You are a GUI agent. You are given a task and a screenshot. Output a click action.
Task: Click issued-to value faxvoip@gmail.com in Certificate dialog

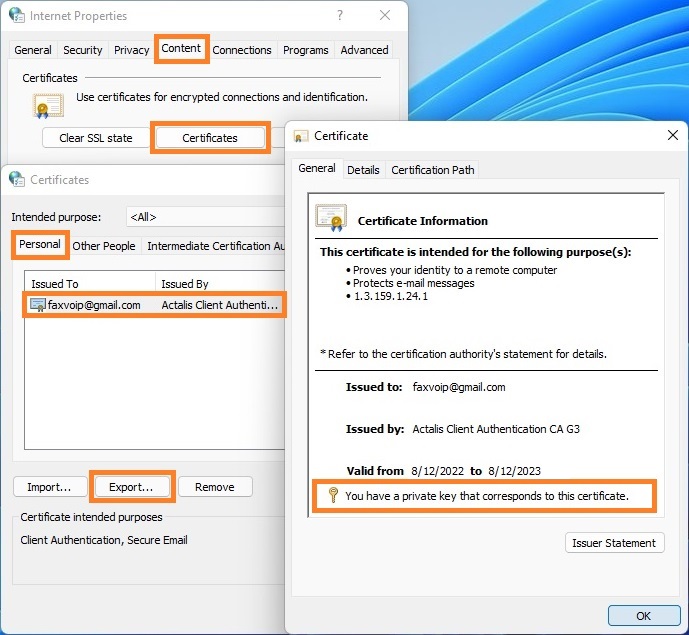click(459, 387)
